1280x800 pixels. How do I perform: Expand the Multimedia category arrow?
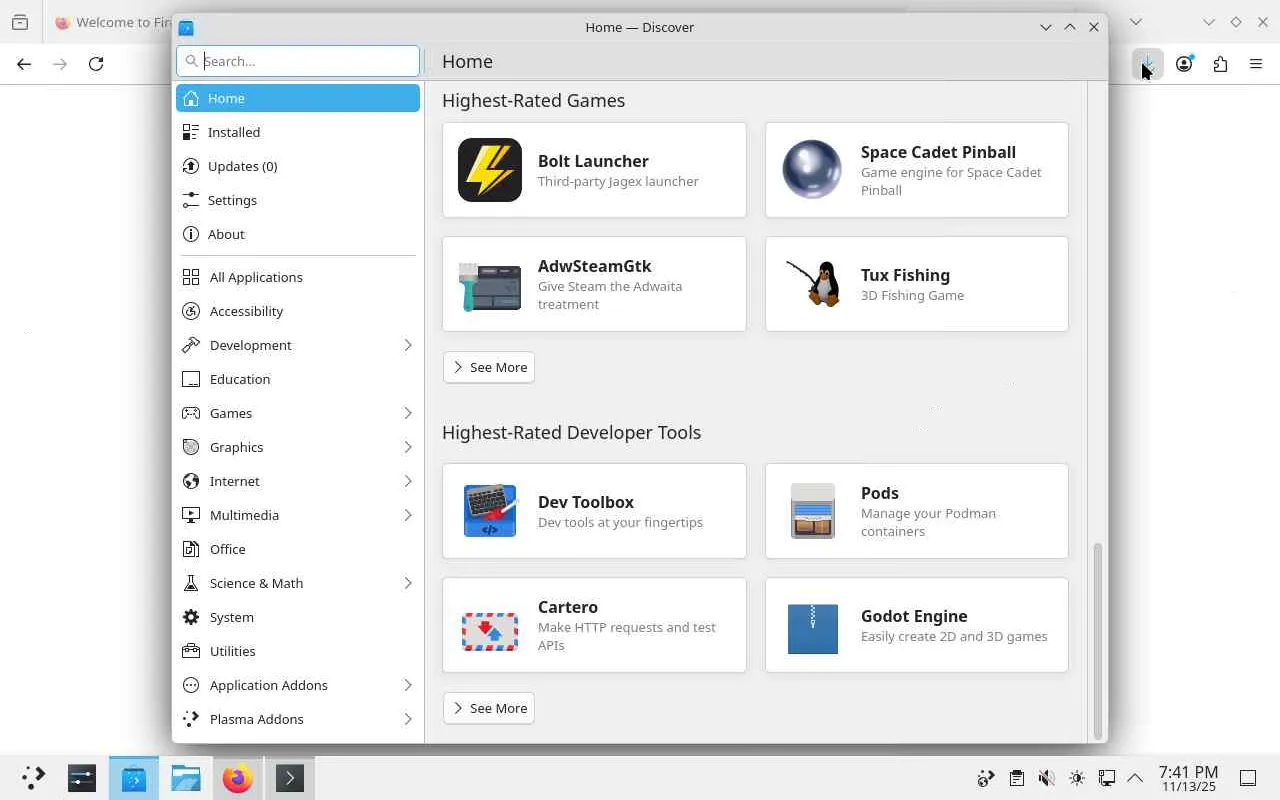click(x=408, y=515)
